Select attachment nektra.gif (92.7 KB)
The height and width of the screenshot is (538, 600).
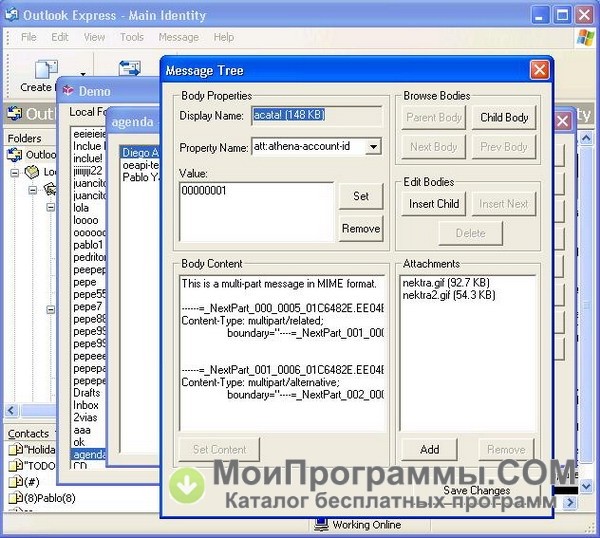tap(446, 283)
